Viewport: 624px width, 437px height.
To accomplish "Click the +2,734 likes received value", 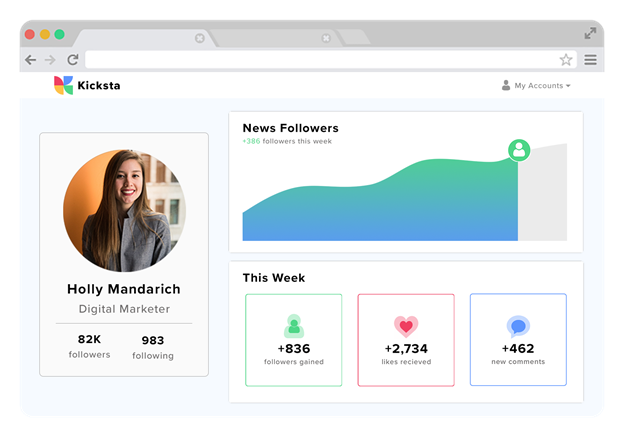I will [406, 349].
